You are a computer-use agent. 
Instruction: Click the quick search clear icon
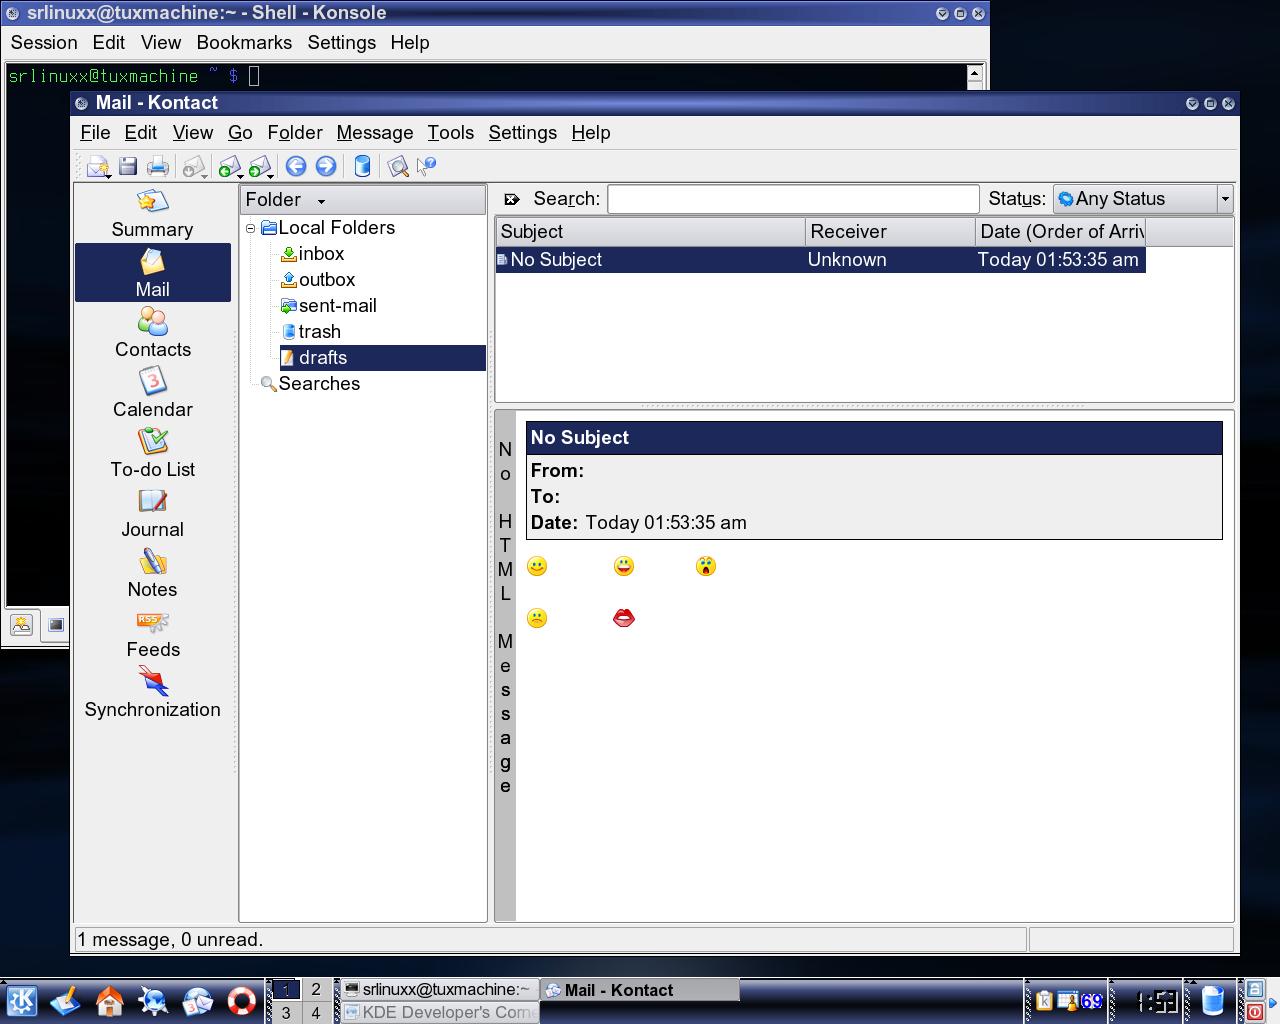click(512, 199)
